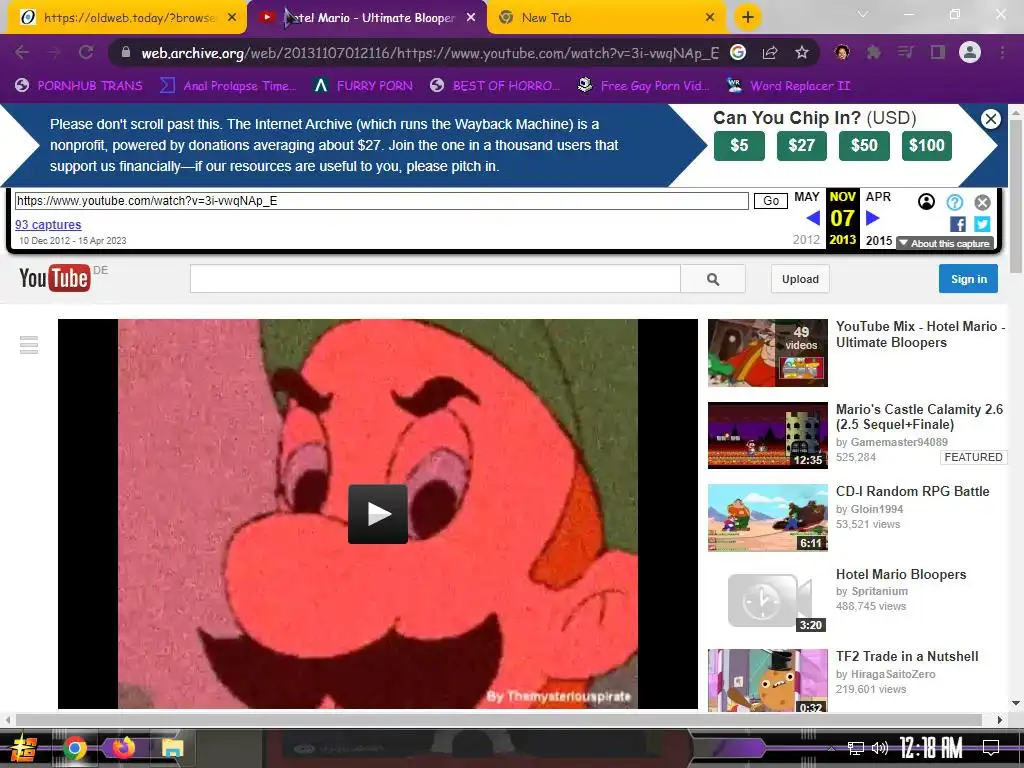Viewport: 1024px width, 768px height.
Task: Open Mario's Castle Calamity 2.6 thumbnail
Action: (767, 436)
